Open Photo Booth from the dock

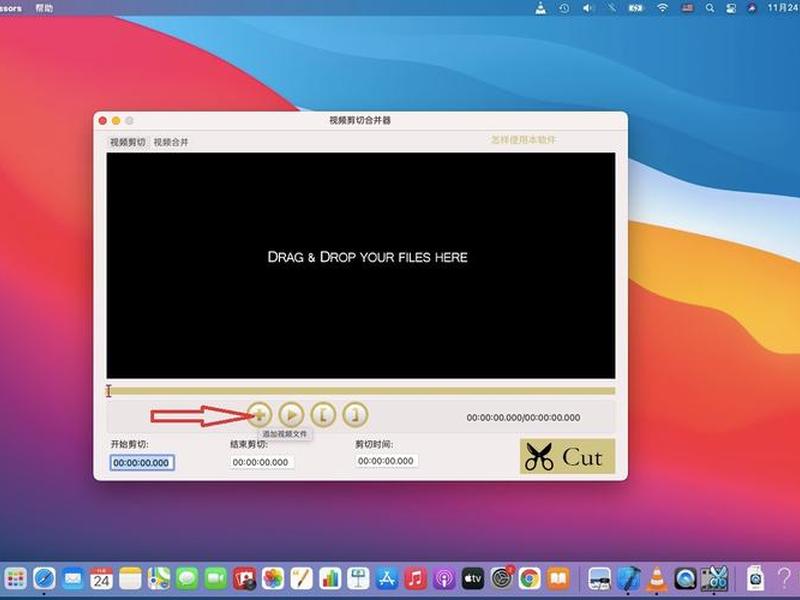click(x=244, y=579)
